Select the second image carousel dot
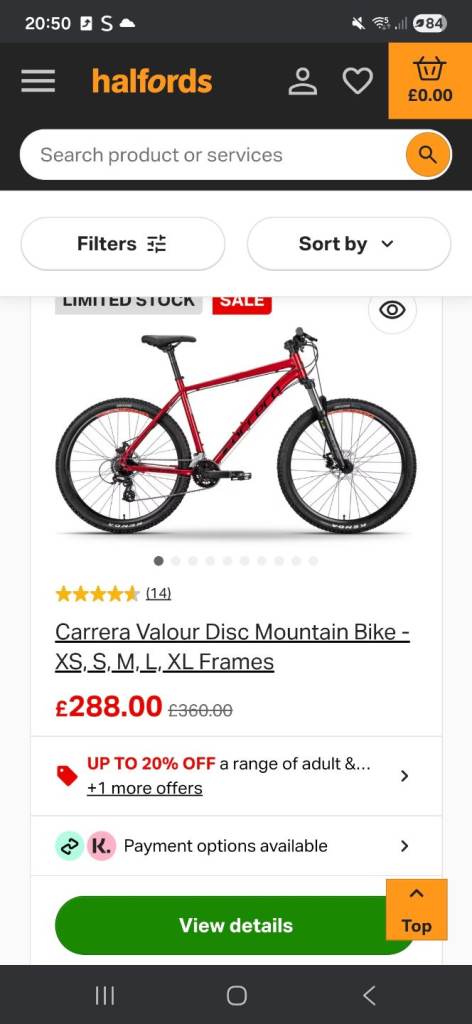This screenshot has width=472, height=1024. click(x=176, y=561)
